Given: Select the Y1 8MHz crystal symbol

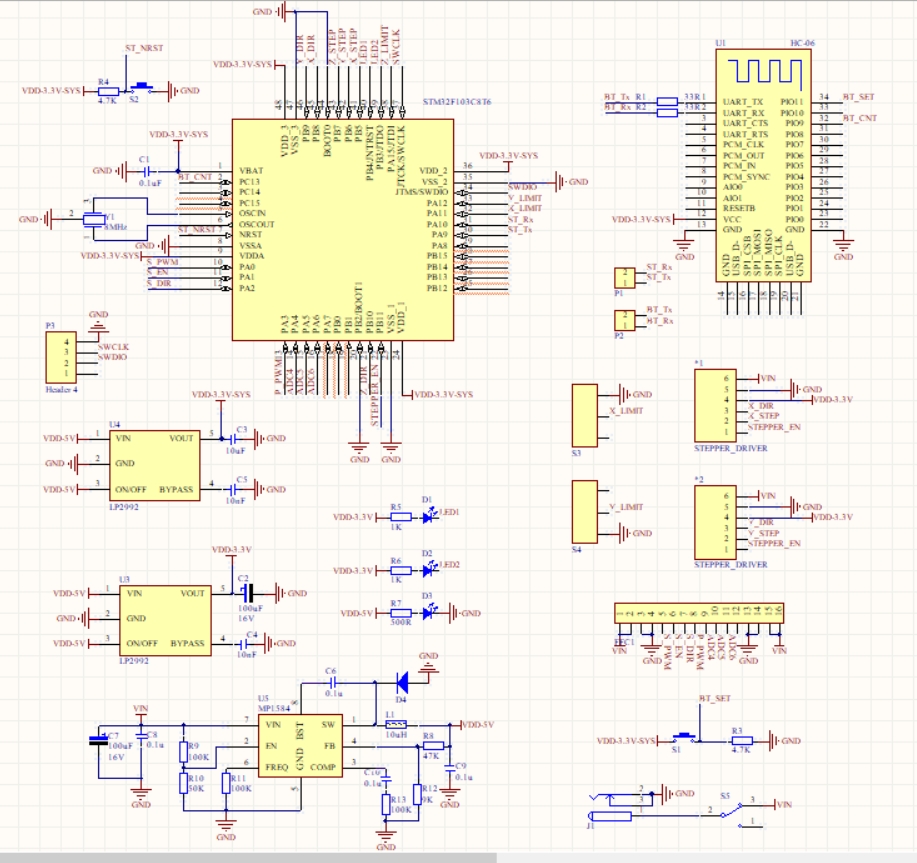Looking at the screenshot, I should tap(94, 219).
